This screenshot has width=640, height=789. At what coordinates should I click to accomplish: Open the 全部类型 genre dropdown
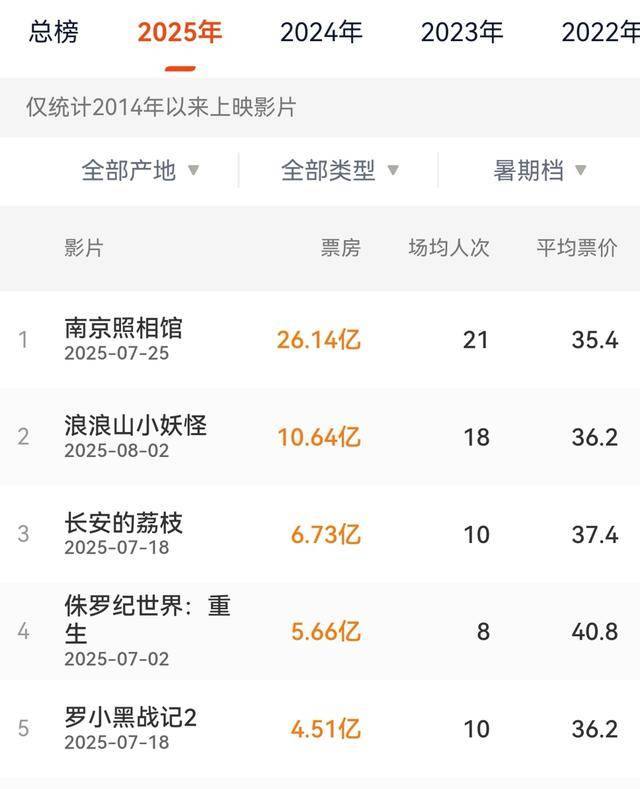pos(340,171)
